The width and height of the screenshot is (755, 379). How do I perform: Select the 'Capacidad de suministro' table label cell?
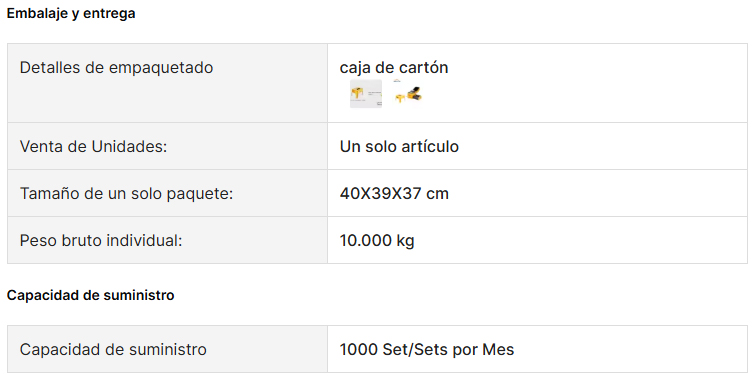coord(168,349)
